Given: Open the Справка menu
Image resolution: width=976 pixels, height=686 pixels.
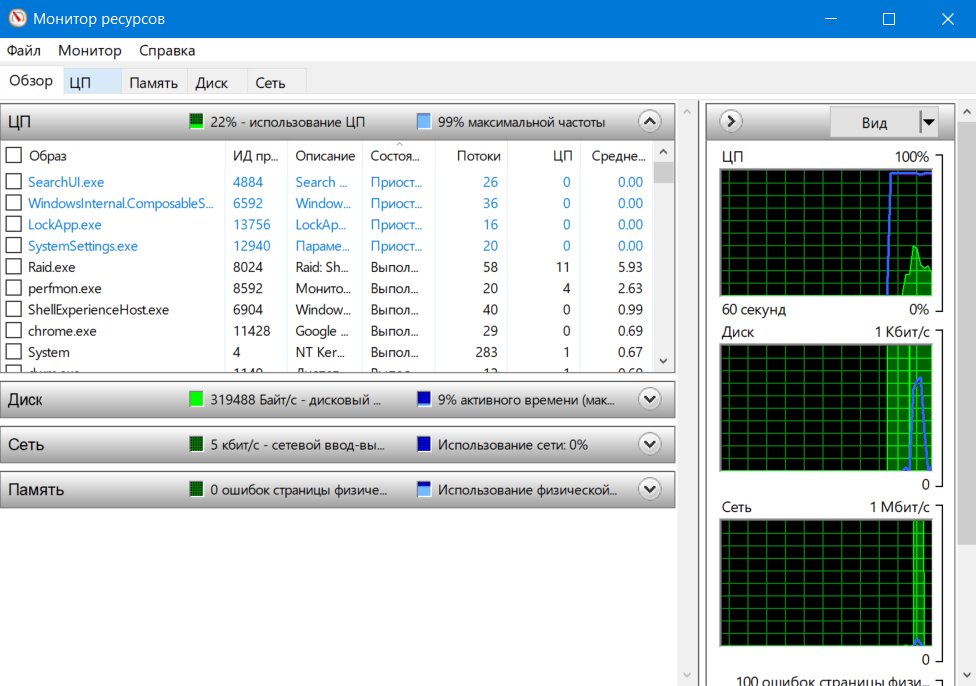Looking at the screenshot, I should coord(167,50).
